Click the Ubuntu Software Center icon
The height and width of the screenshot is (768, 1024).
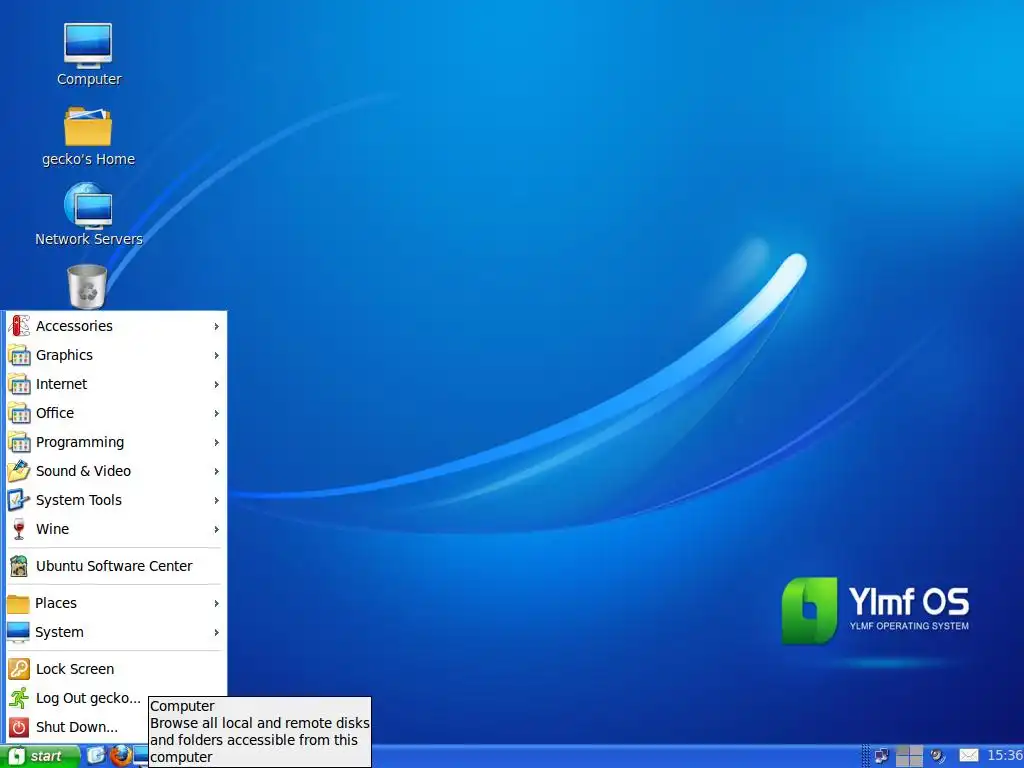click(x=19, y=566)
